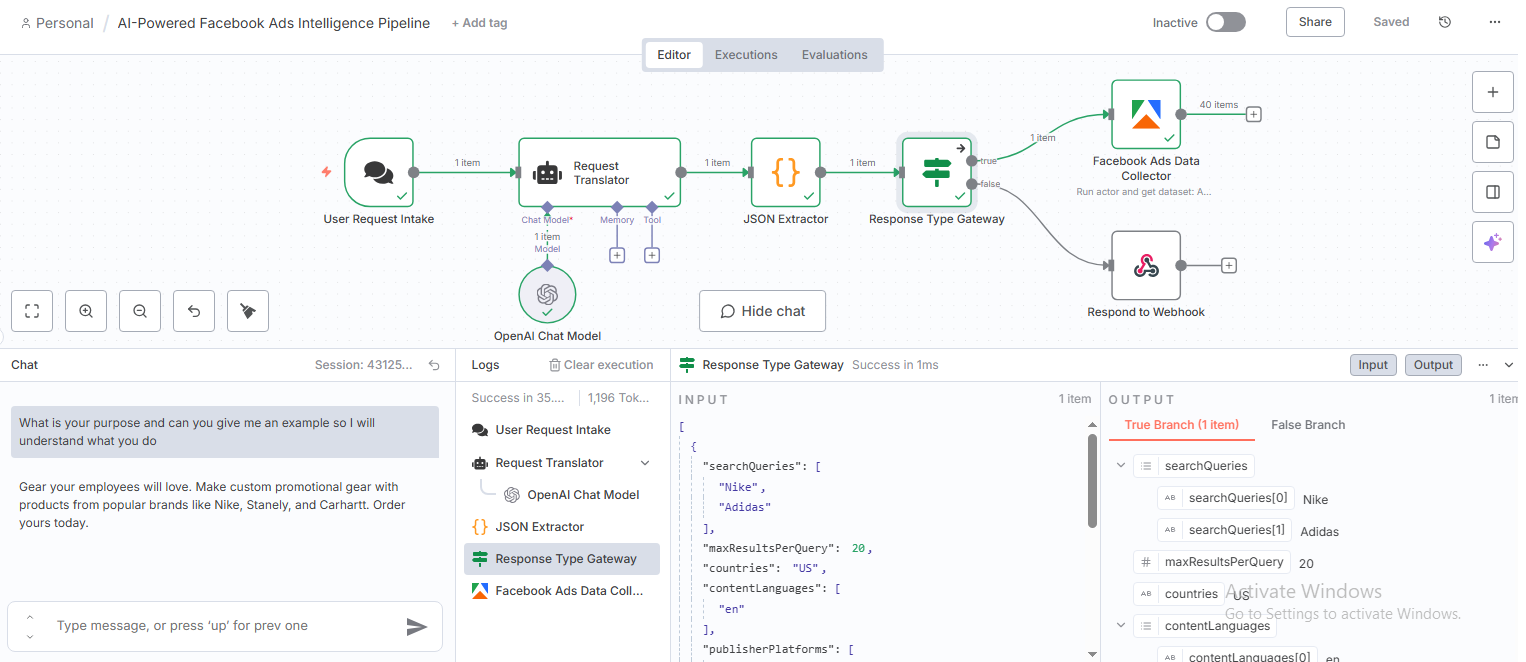Open the Facebook Ads Data Collector node
This screenshot has height=662, width=1526.
(1145, 114)
